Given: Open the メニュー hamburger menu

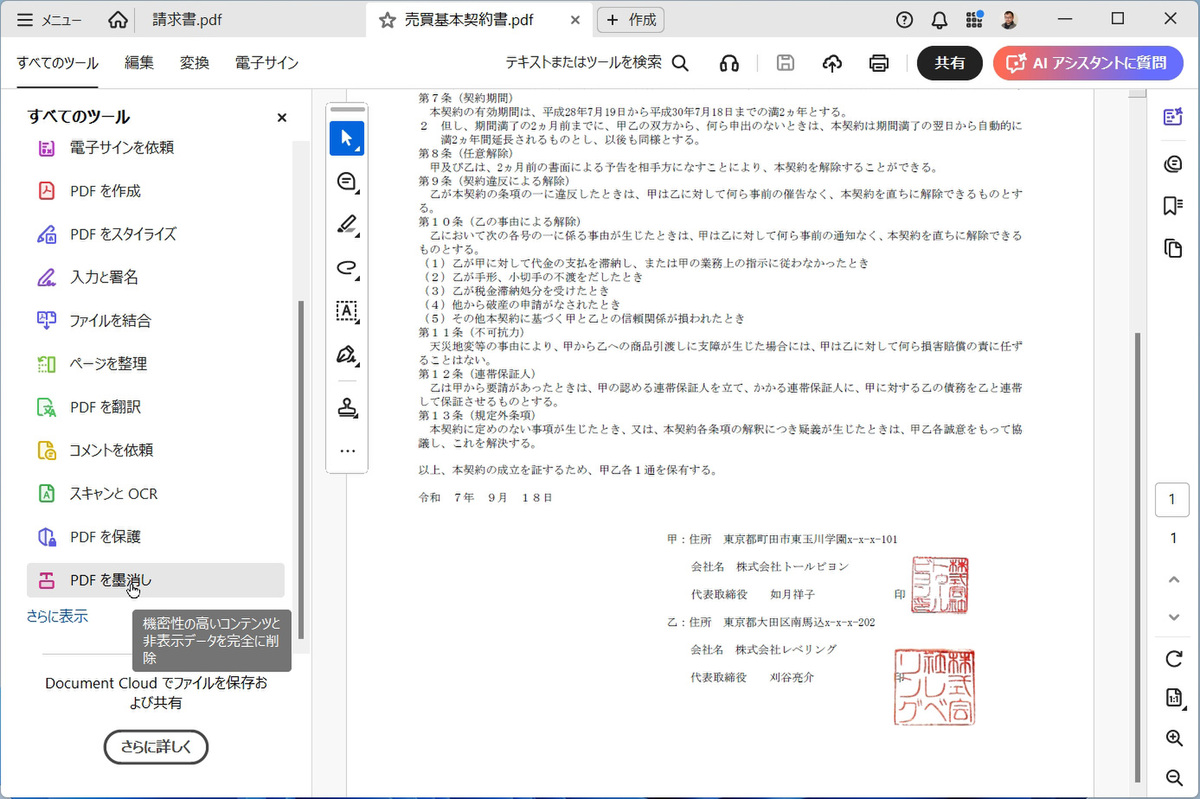Looking at the screenshot, I should (50, 20).
